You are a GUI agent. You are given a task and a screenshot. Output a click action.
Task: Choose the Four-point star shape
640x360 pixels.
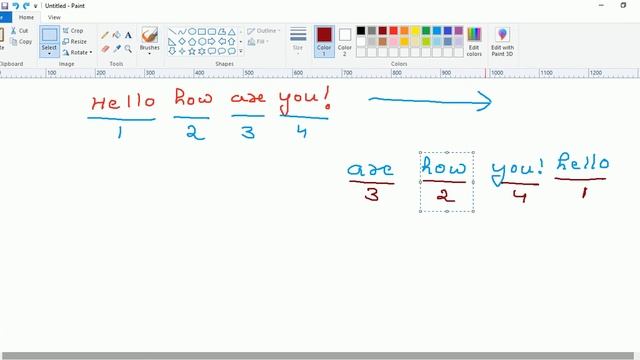(182, 51)
